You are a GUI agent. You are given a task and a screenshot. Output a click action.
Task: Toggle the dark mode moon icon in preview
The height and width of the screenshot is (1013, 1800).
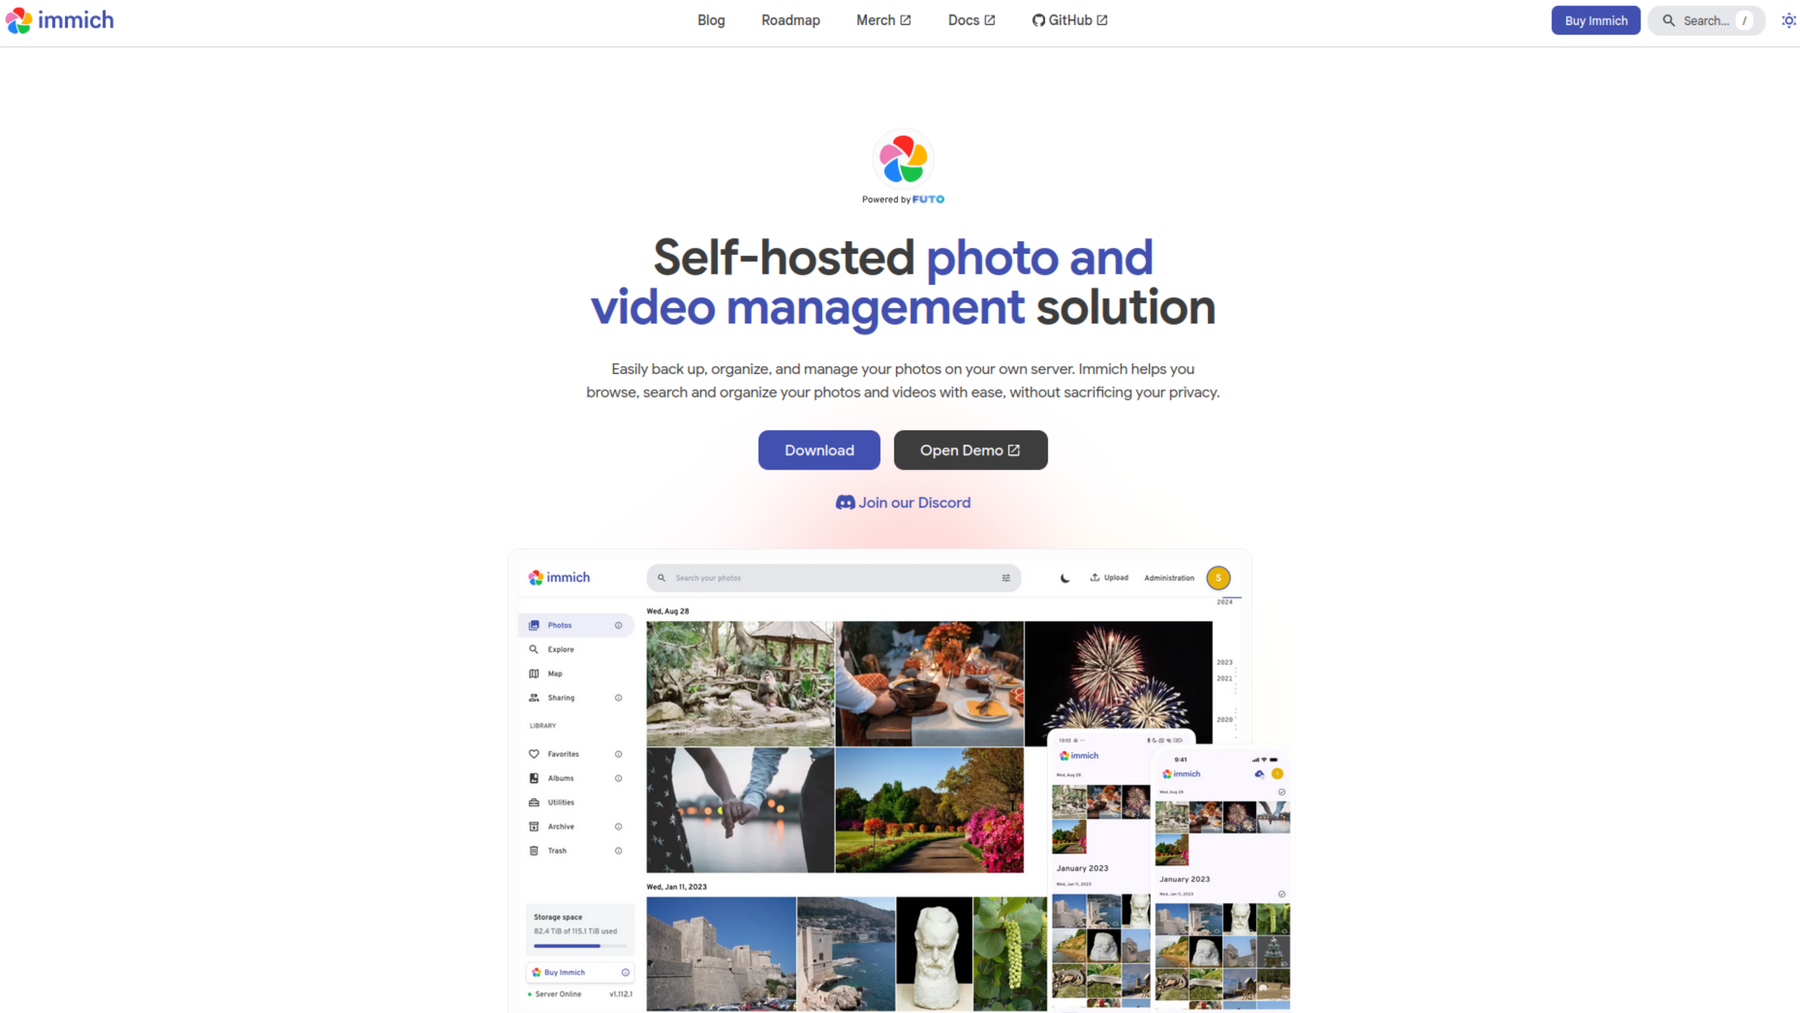click(x=1065, y=578)
